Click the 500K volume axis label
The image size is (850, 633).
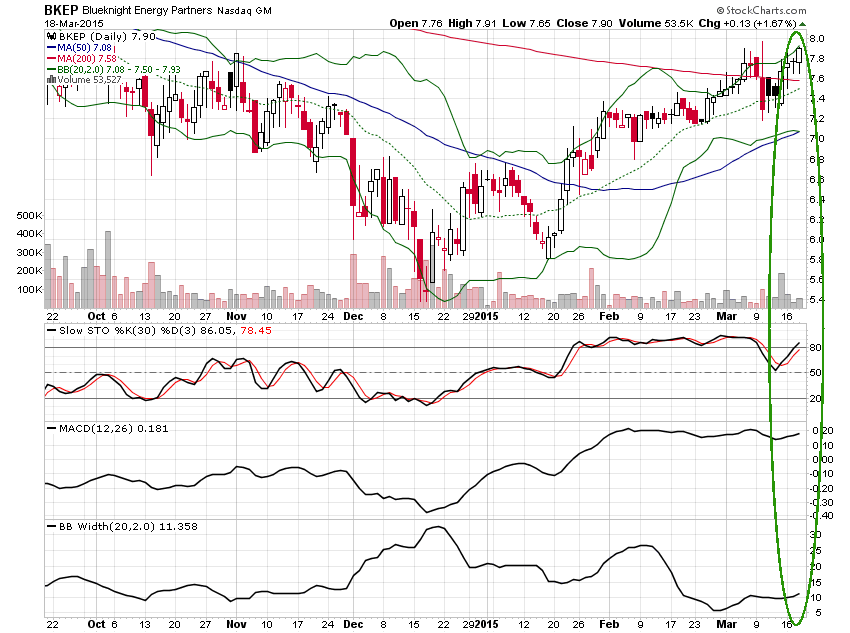click(x=29, y=216)
